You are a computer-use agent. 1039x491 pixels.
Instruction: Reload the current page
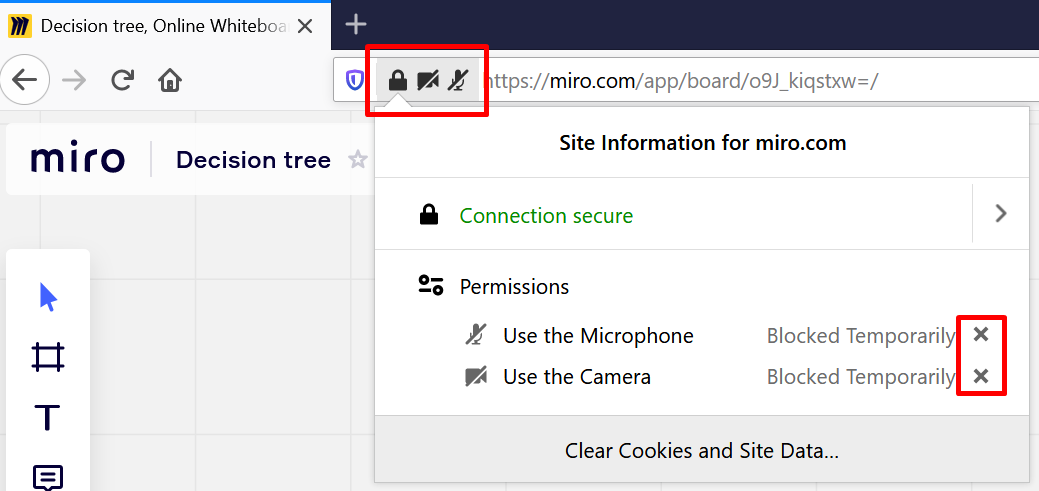click(123, 80)
